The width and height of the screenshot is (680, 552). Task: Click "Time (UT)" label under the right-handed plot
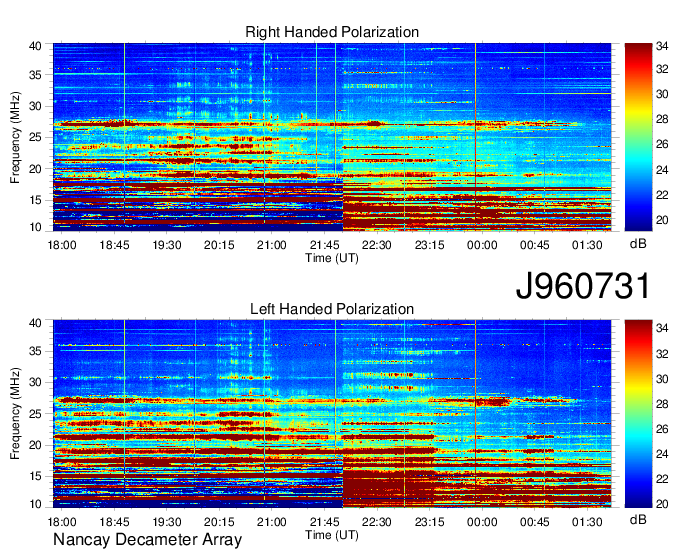click(332, 258)
